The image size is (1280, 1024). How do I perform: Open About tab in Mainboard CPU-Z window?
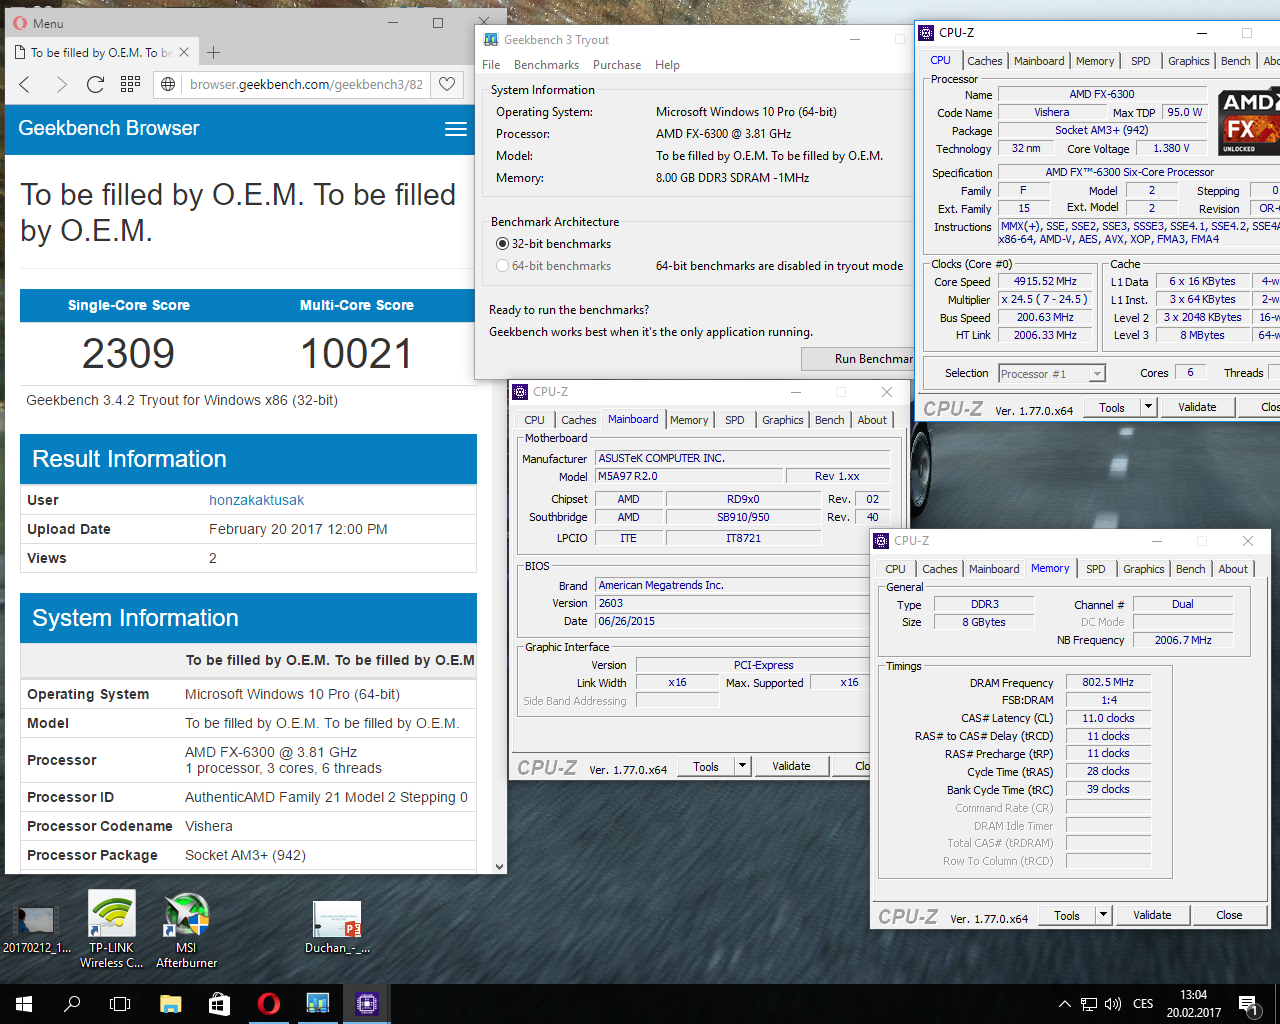coord(872,420)
